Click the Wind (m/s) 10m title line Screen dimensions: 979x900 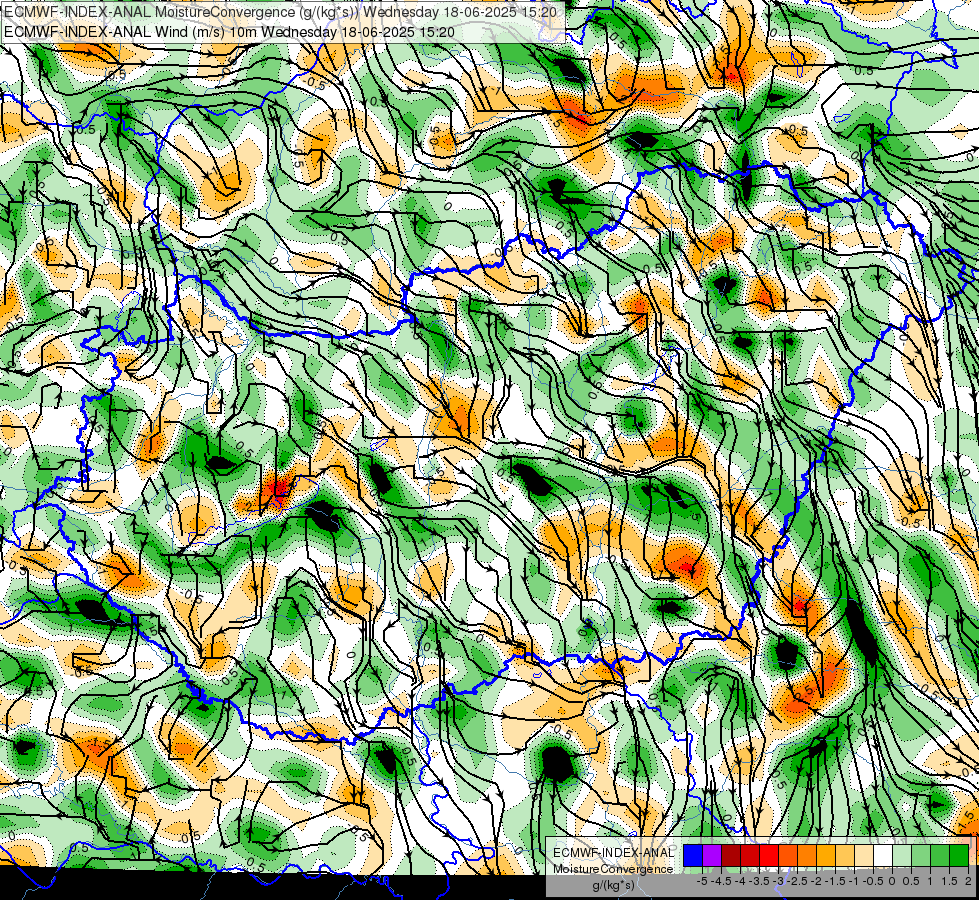[229, 32]
